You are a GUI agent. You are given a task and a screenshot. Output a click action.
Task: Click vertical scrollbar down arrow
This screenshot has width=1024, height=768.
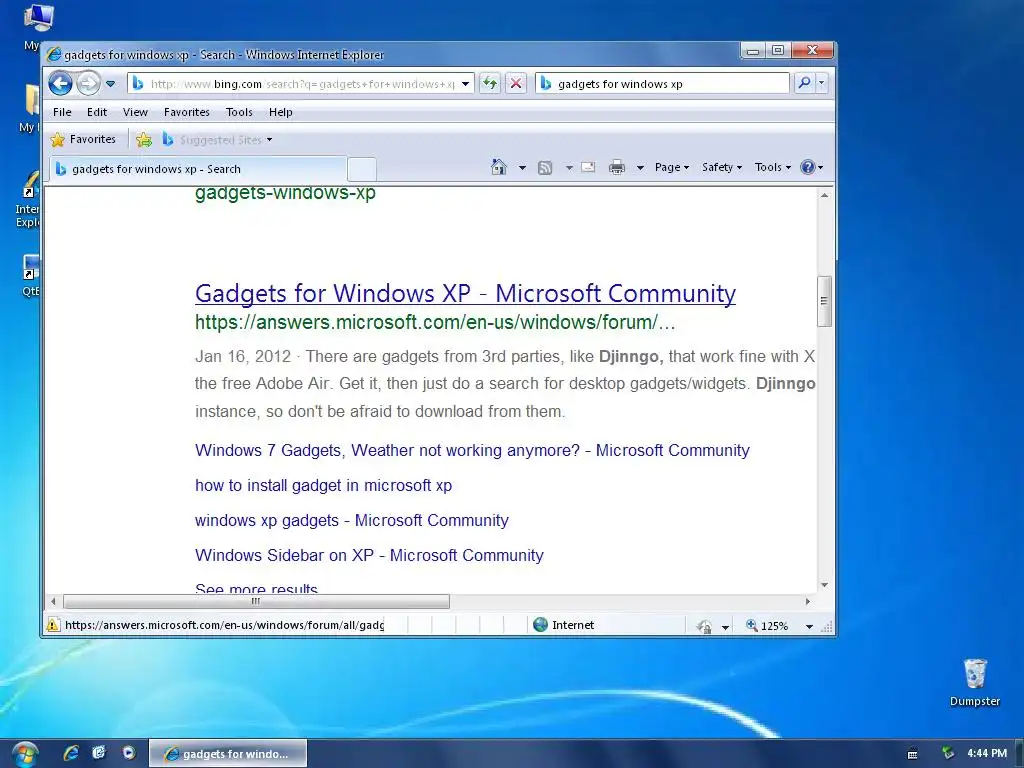pos(824,585)
